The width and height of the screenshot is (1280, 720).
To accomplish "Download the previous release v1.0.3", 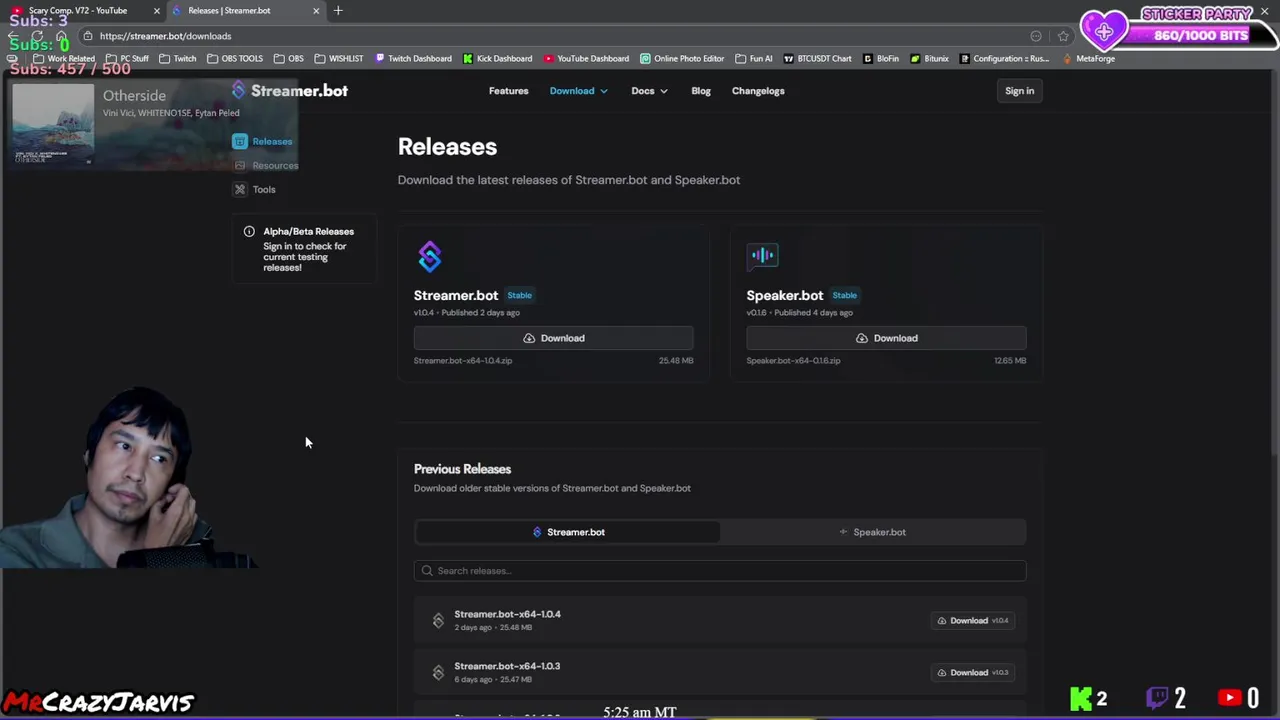I will pyautogui.click(x=973, y=673).
